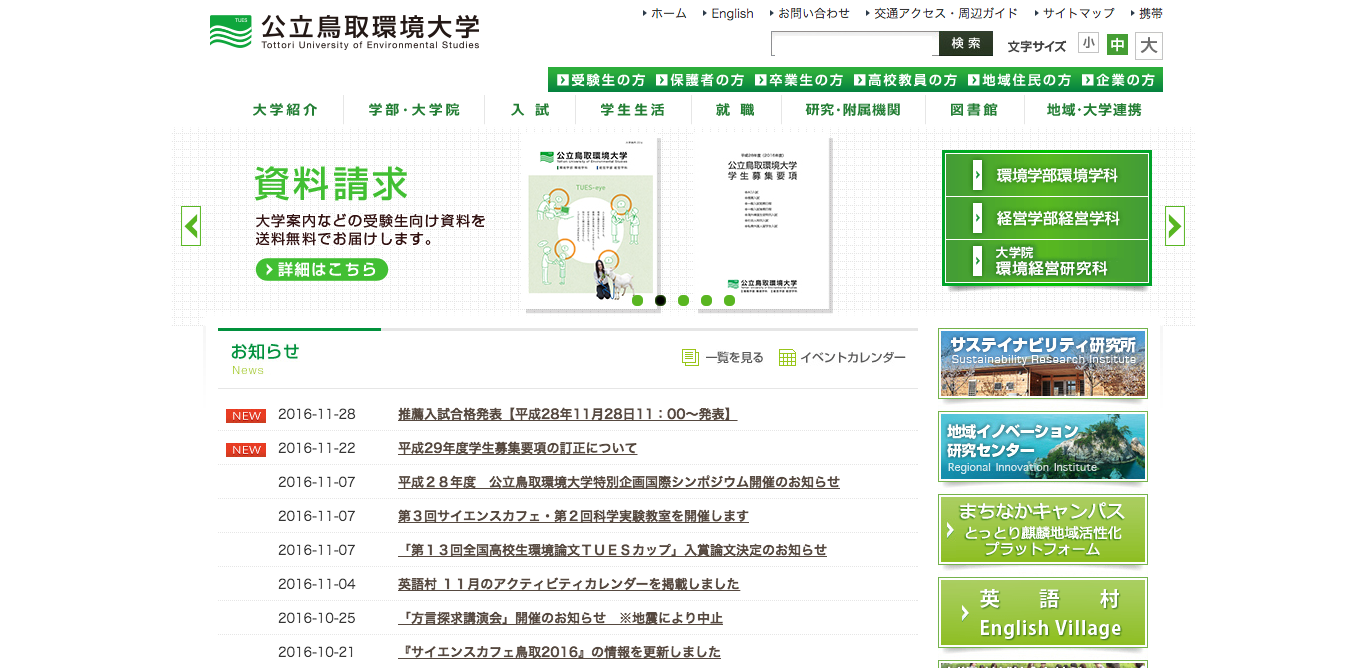1366x668 pixels.
Task: Click the 検索 search button
Action: click(x=966, y=44)
